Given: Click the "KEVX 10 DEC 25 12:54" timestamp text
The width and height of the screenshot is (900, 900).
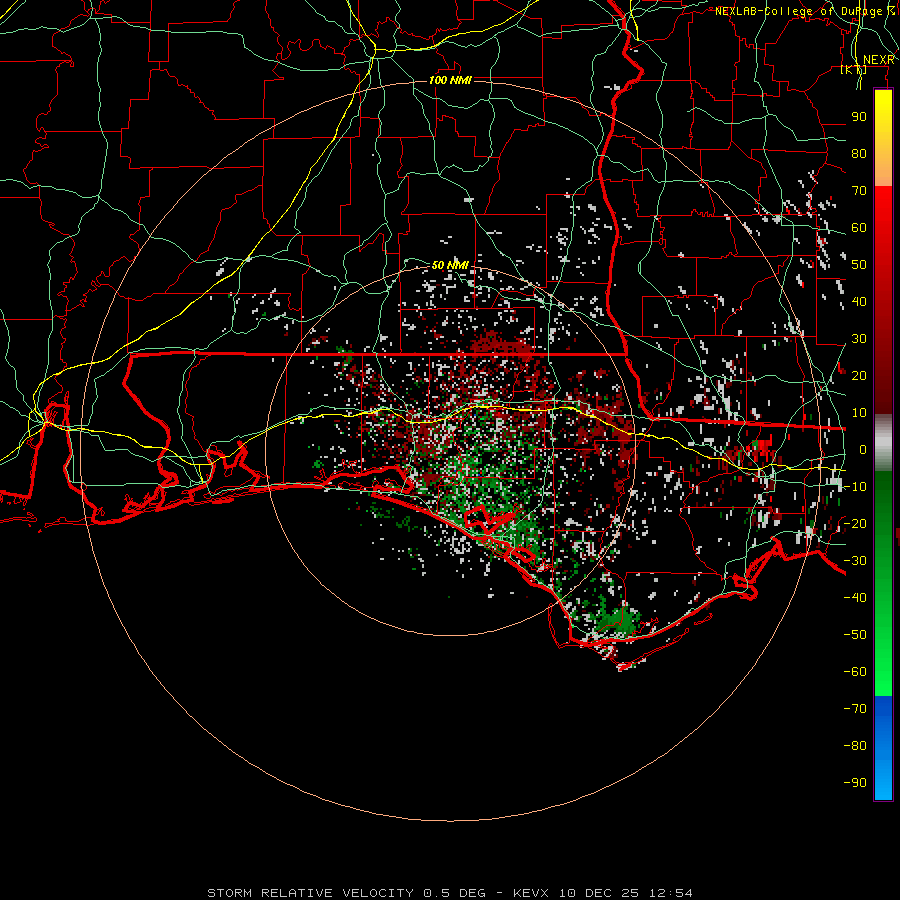Looking at the screenshot, I should coord(603,893).
